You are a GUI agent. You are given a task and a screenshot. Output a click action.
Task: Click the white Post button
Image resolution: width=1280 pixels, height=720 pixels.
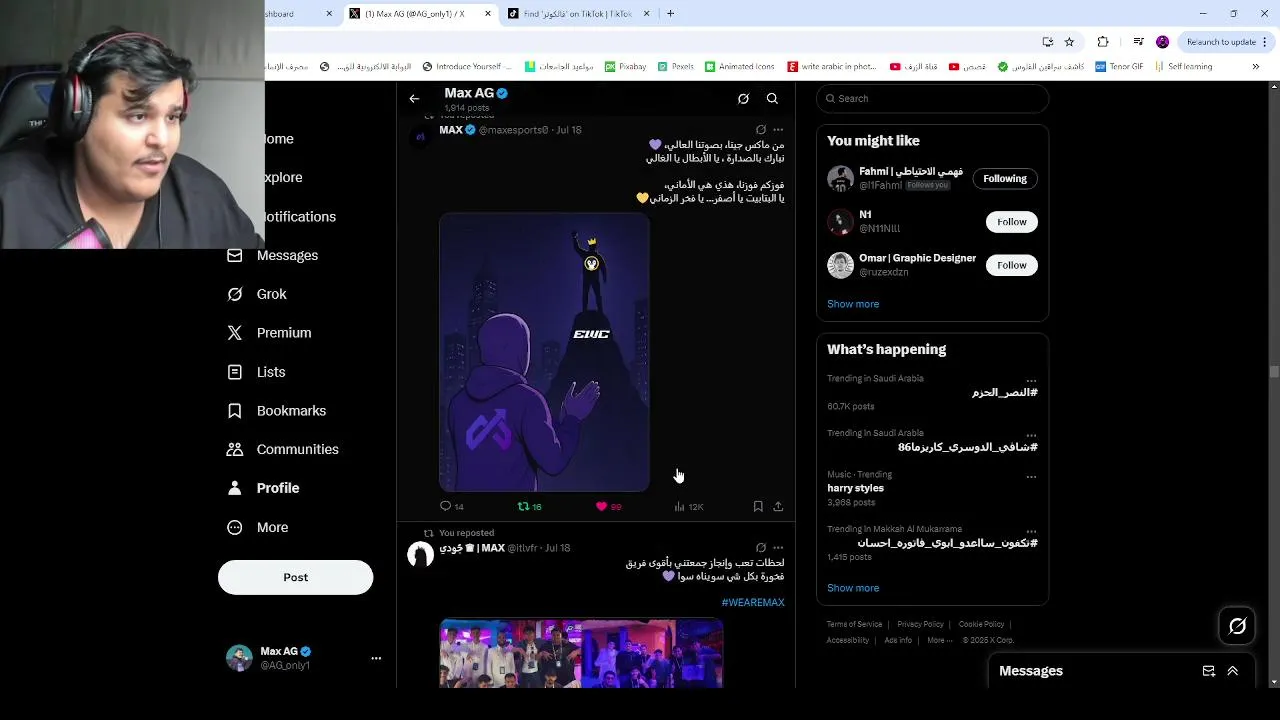point(295,577)
